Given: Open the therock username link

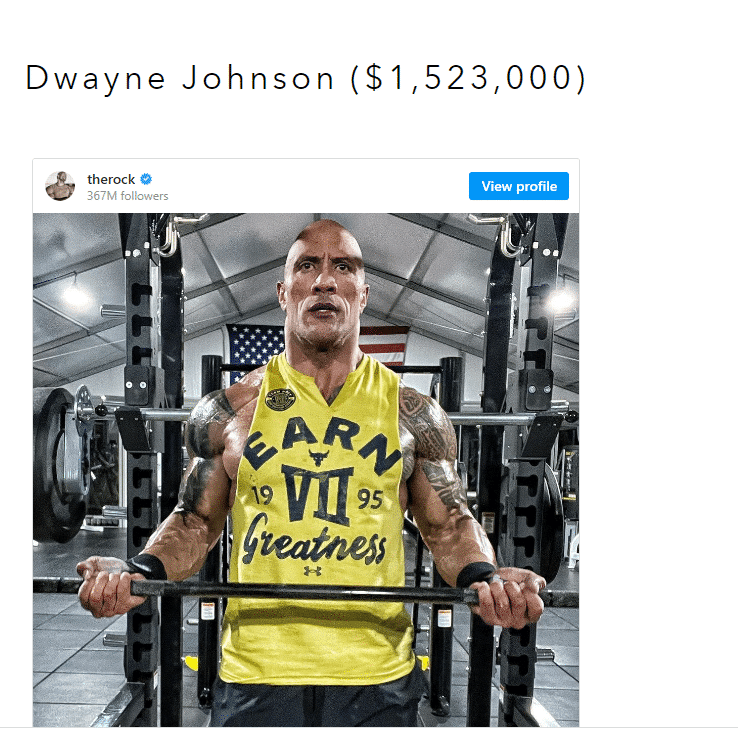Looking at the screenshot, I should 111,179.
